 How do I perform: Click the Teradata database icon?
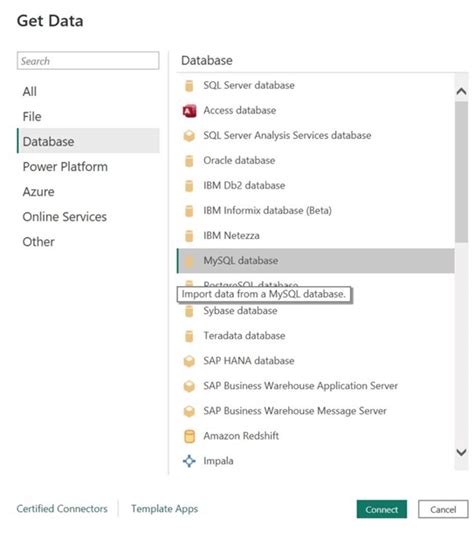pyautogui.click(x=189, y=336)
